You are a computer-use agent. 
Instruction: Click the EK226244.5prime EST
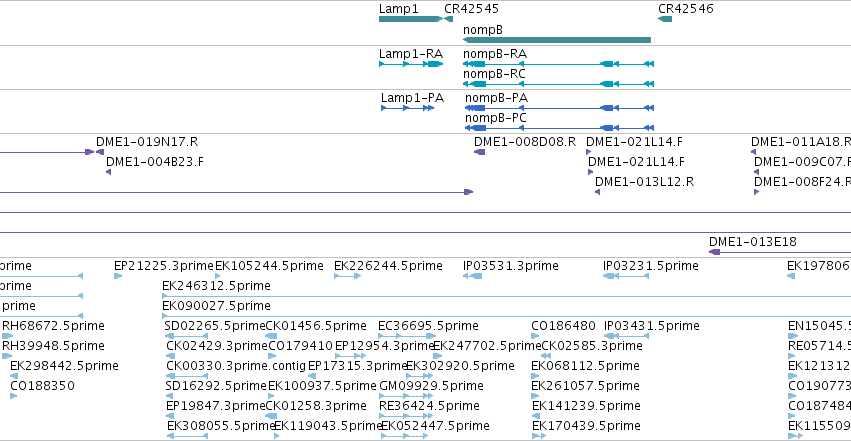click(x=347, y=276)
